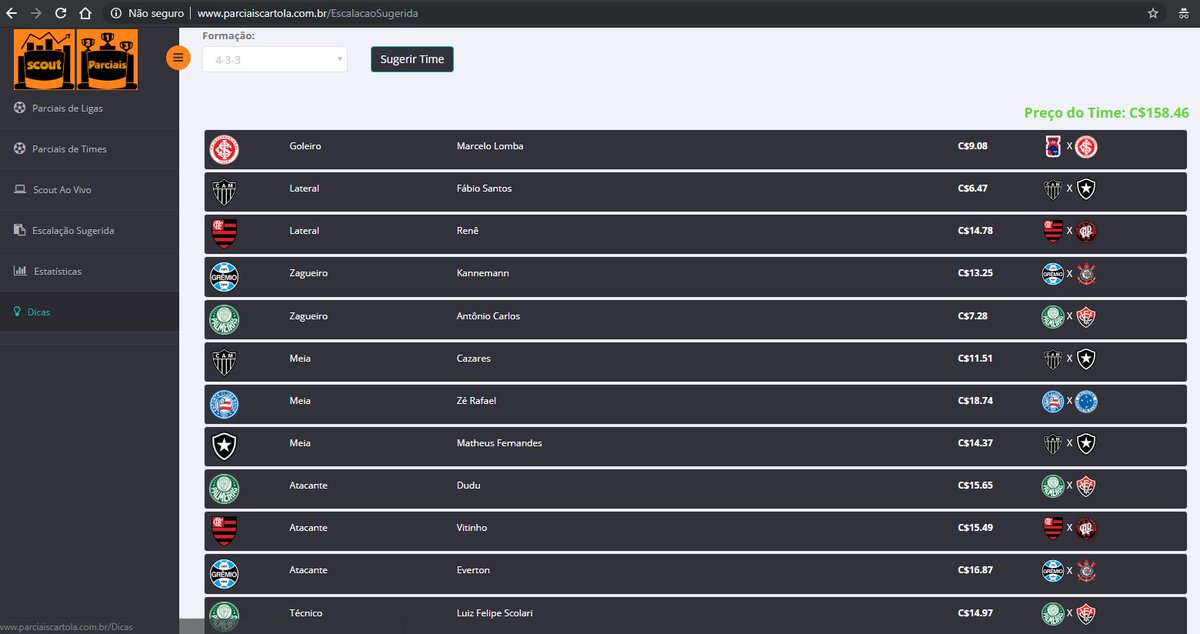Click Cruzeiro crest in Zé Rafael matchup

1086,401
